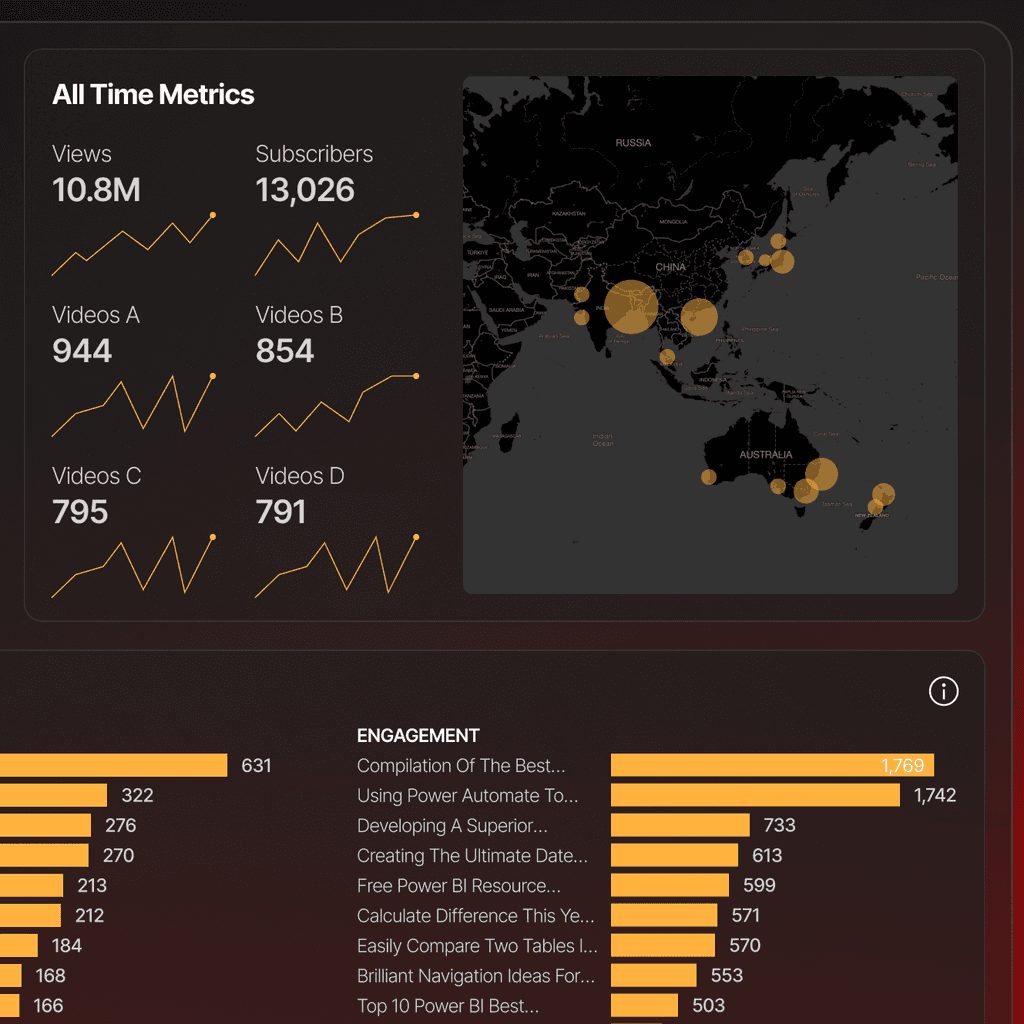
Task: Click the ENGAGEMENT column header
Action: pos(418,735)
